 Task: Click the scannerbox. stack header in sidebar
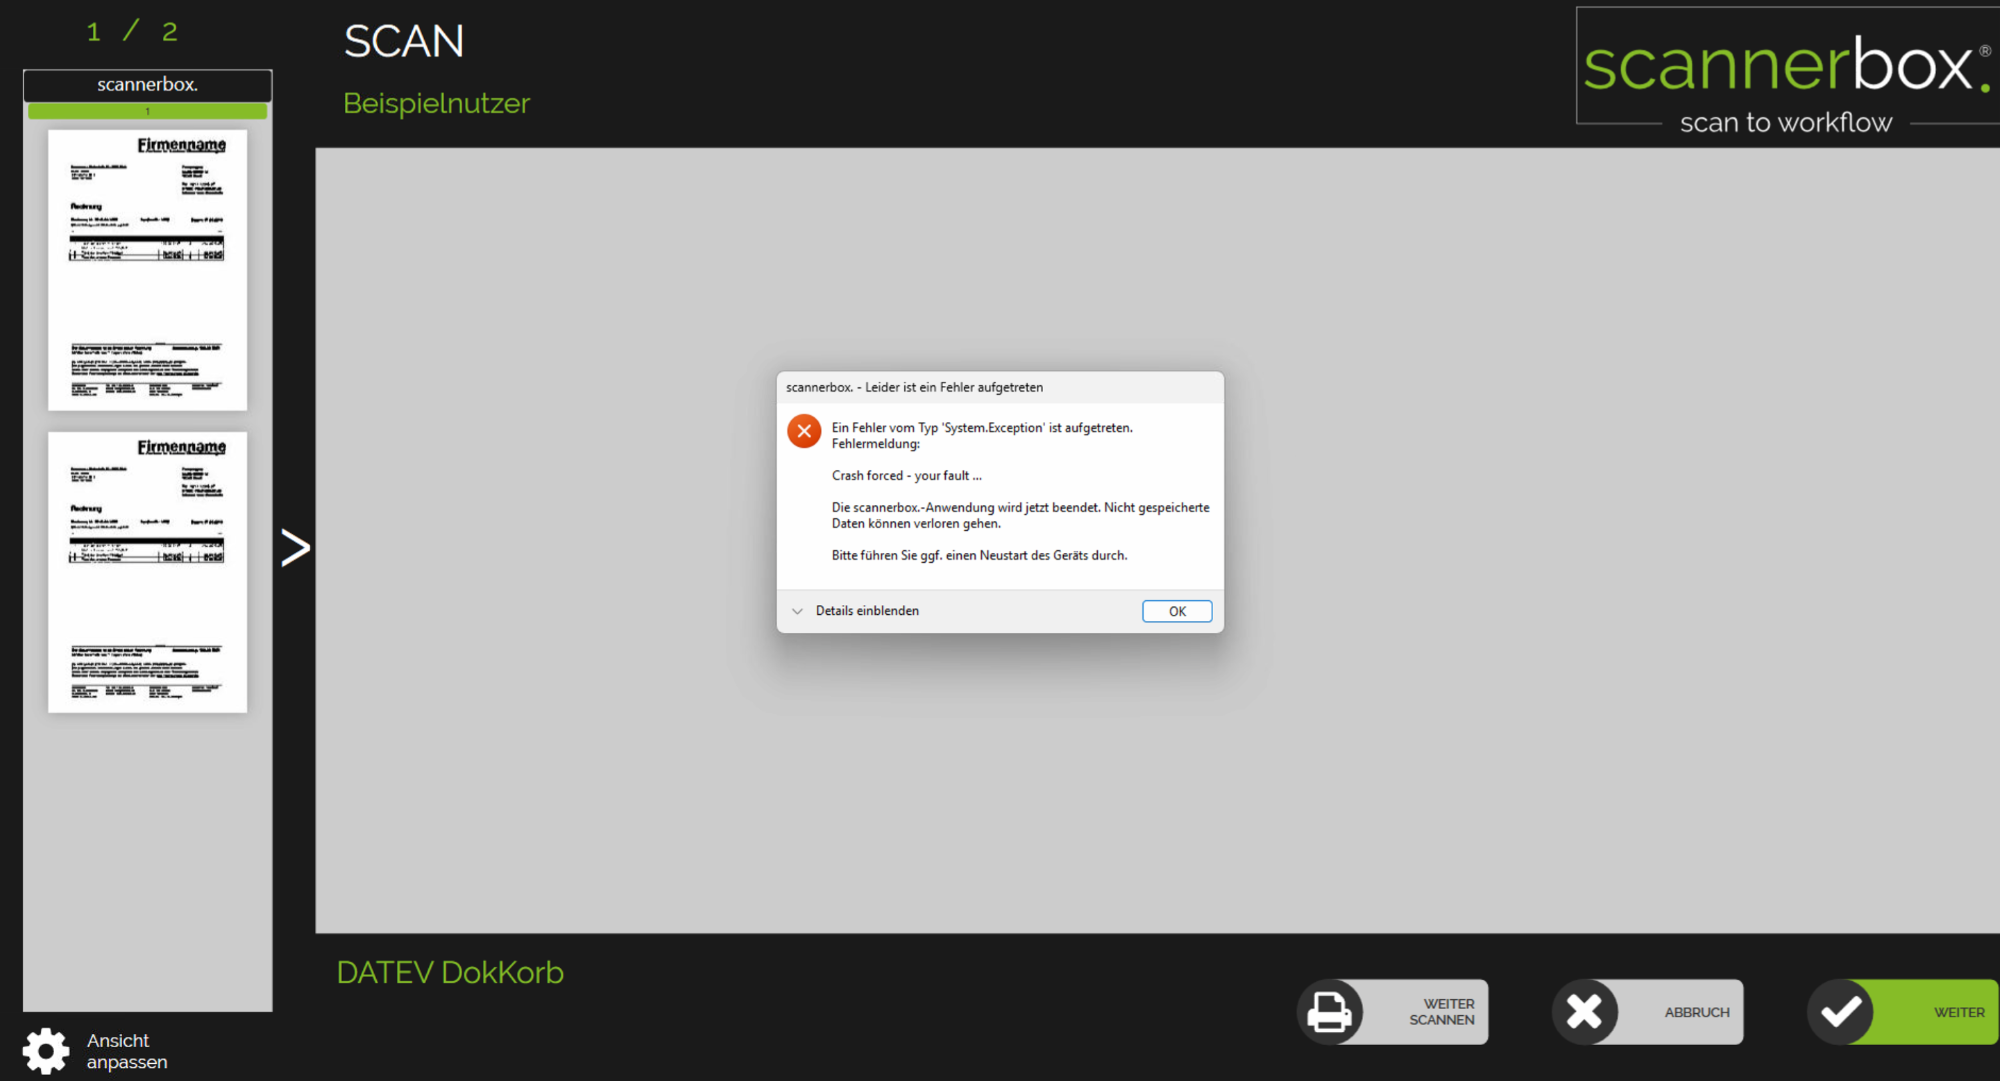tap(148, 85)
